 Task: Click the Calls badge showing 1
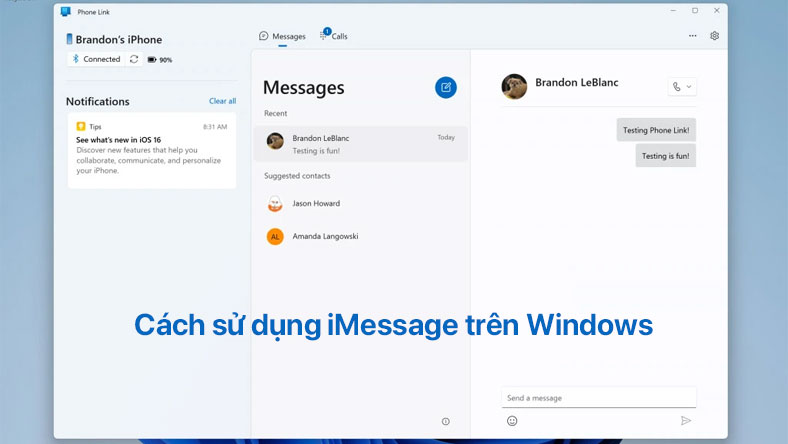pos(327,31)
